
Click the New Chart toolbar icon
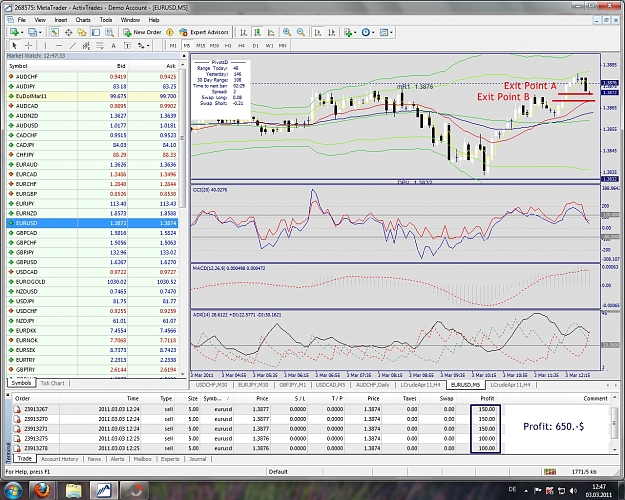(14, 32)
